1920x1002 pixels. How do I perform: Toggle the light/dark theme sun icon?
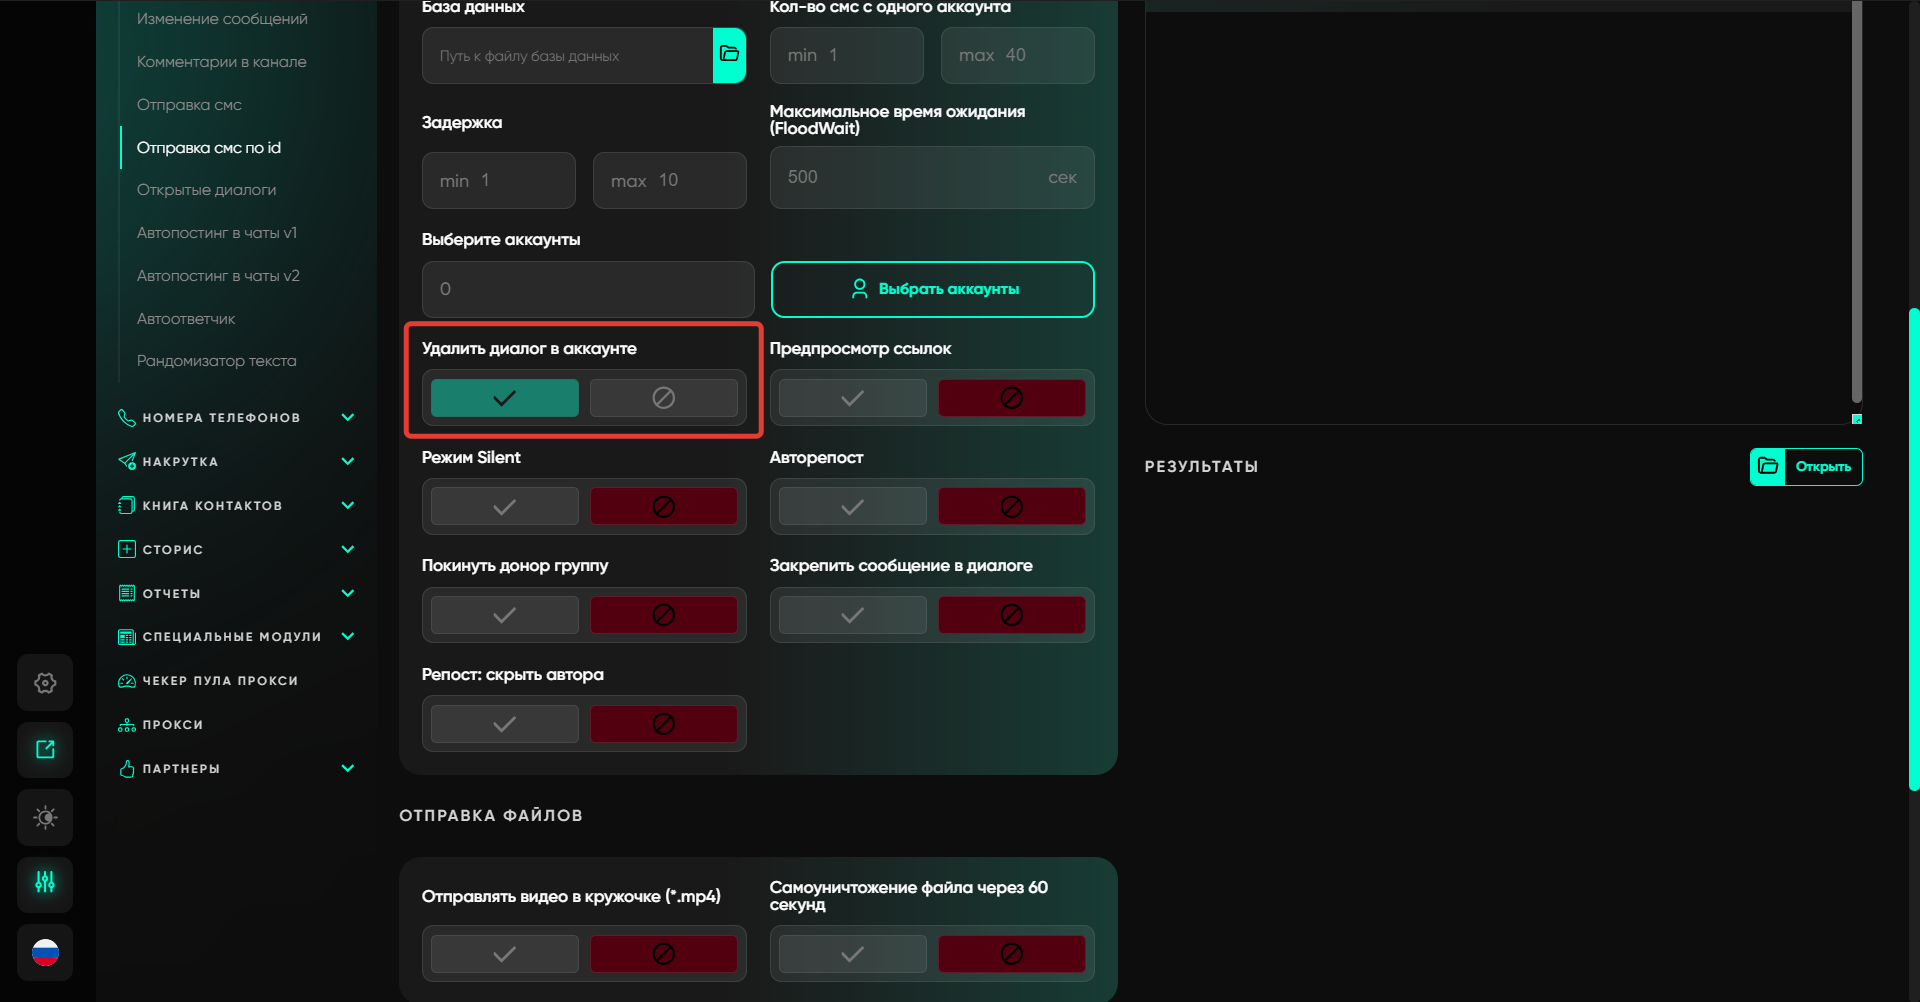coord(45,817)
